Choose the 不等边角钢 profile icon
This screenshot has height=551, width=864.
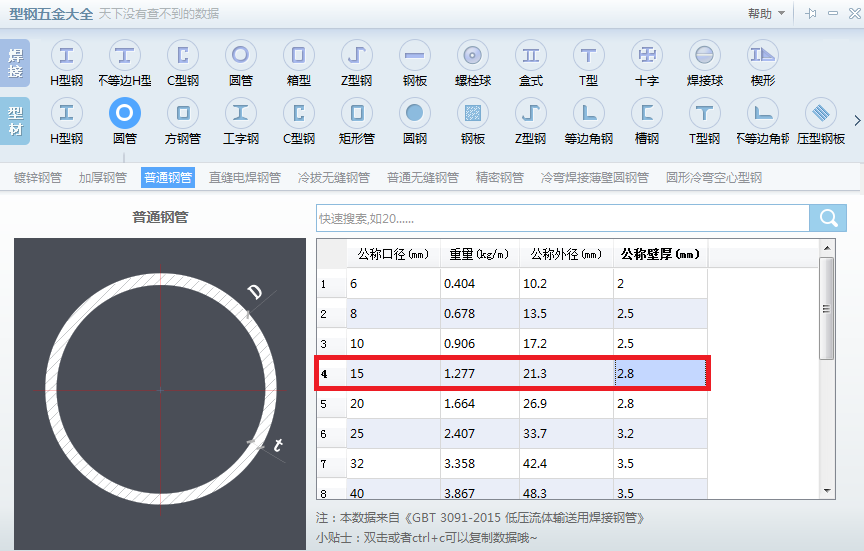coord(763,114)
